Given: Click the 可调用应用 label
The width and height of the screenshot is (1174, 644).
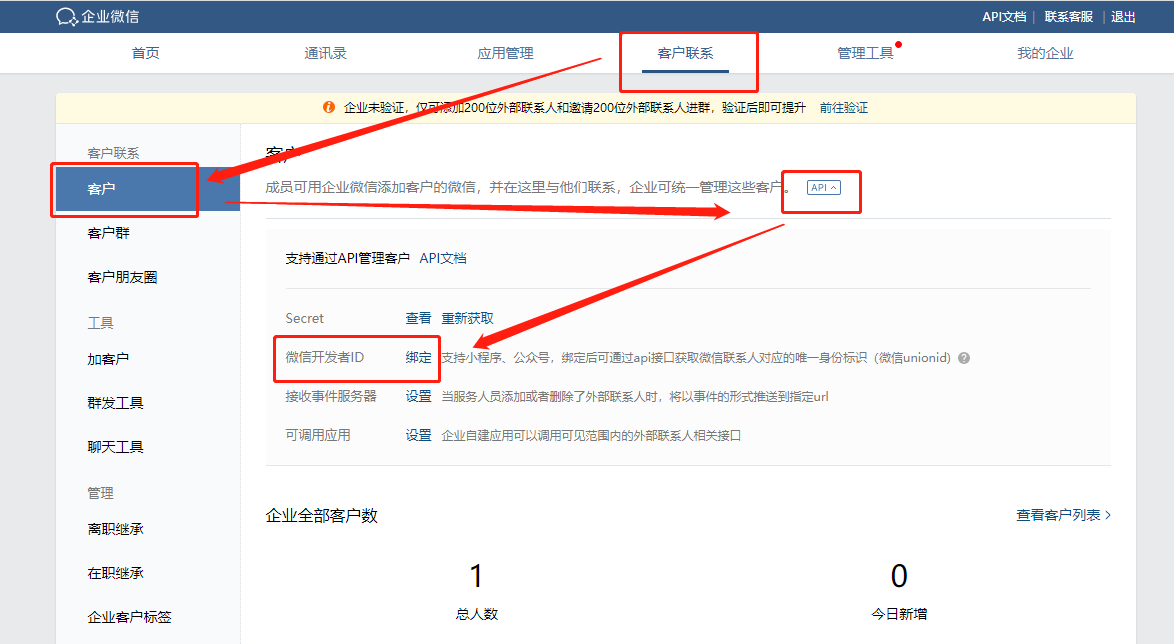Looking at the screenshot, I should [317, 435].
